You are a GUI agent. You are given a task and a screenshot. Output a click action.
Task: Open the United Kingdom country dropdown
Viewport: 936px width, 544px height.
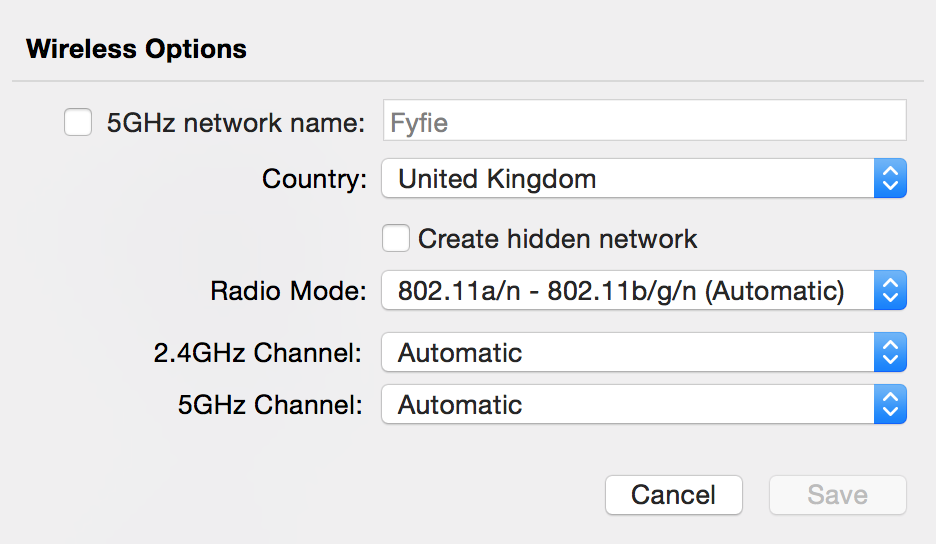[x=628, y=179]
